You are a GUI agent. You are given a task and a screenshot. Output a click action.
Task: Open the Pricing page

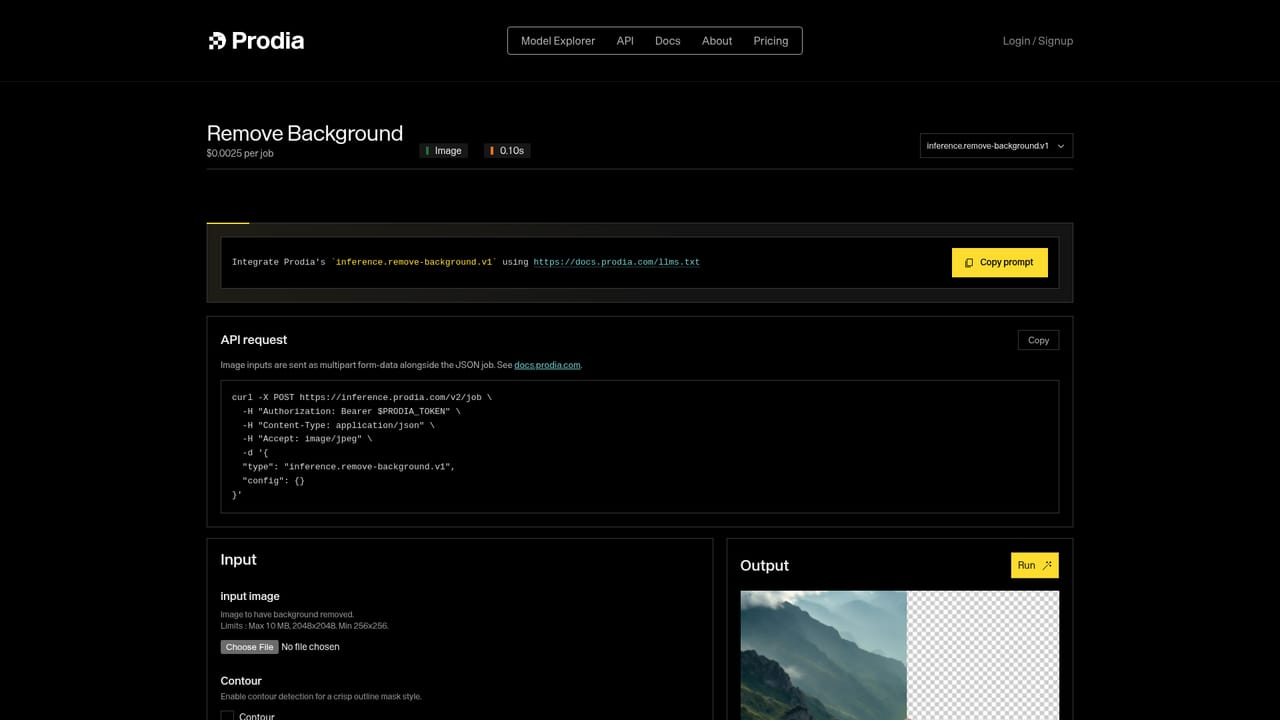(x=771, y=41)
